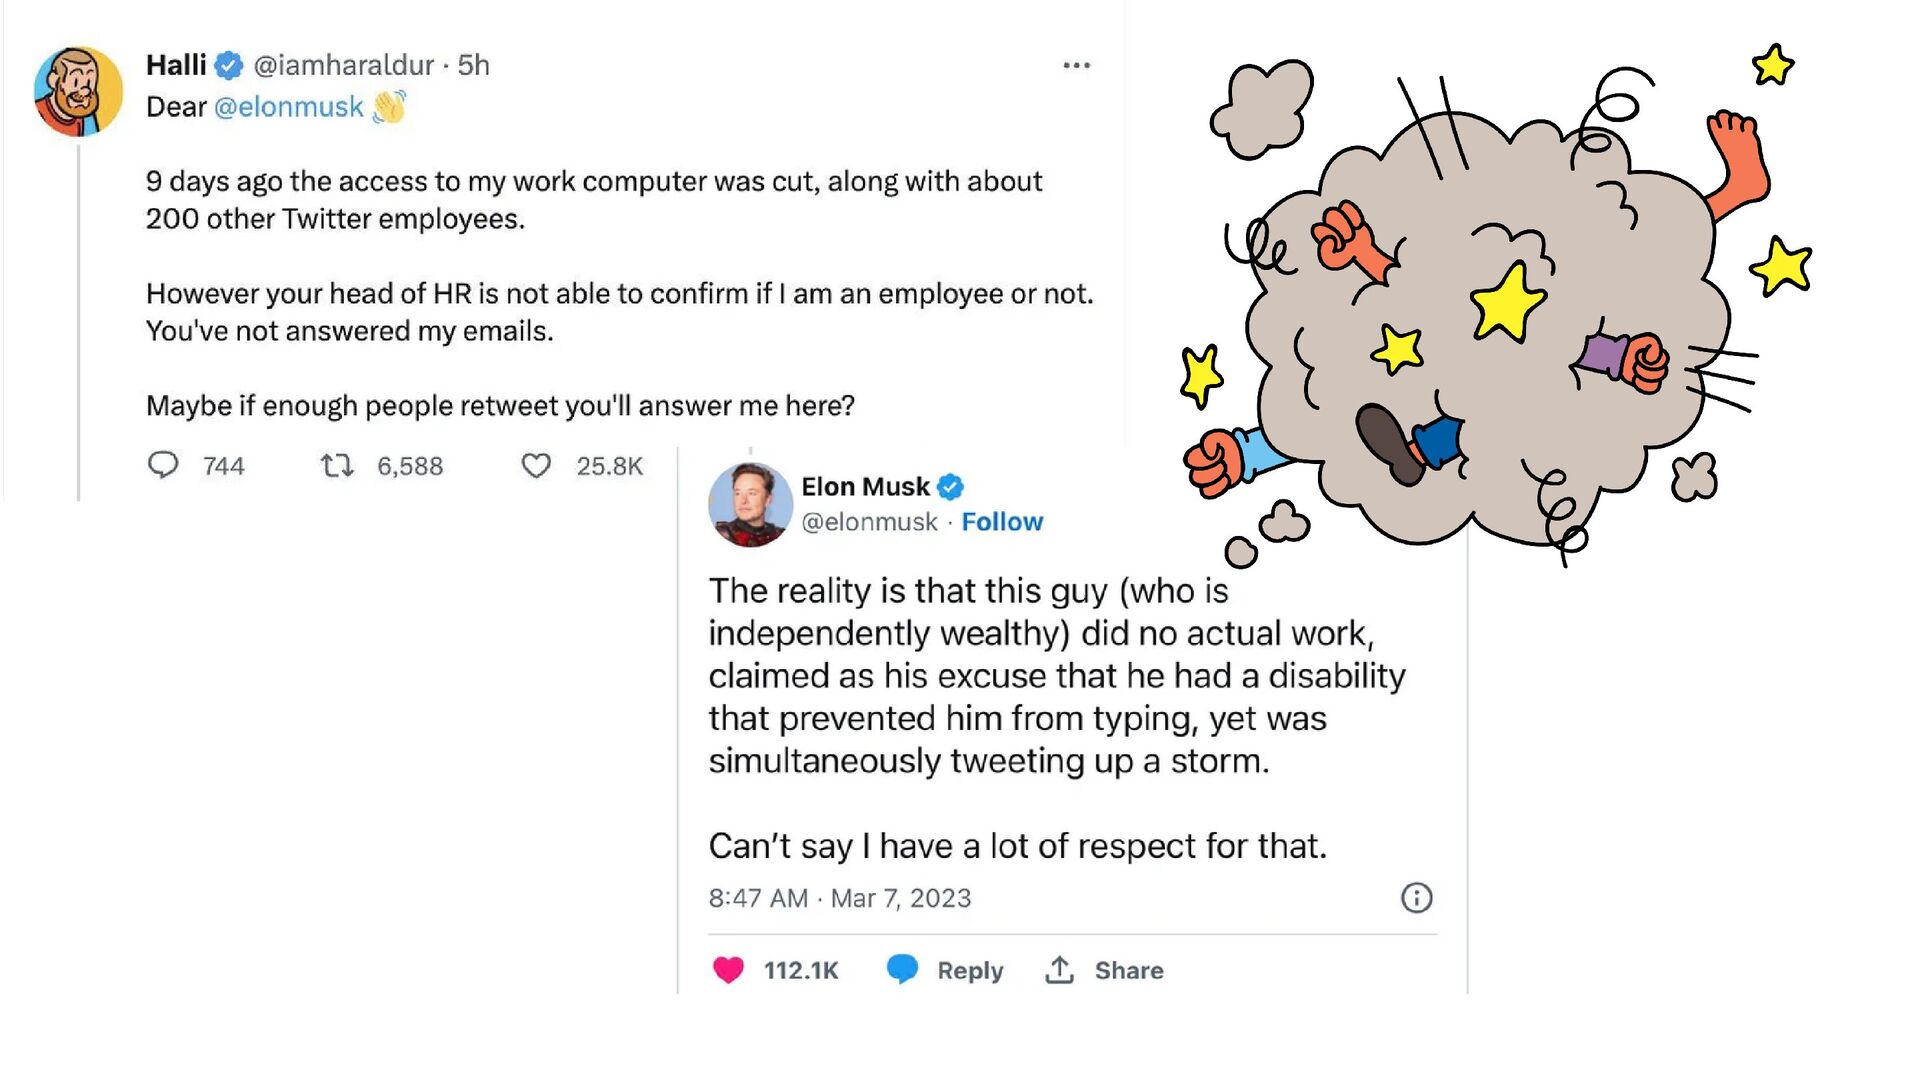Image resolution: width=1920 pixels, height=1080 pixels.
Task: Click the reply speech bubble icon on Halli's tweet
Action: 163,465
